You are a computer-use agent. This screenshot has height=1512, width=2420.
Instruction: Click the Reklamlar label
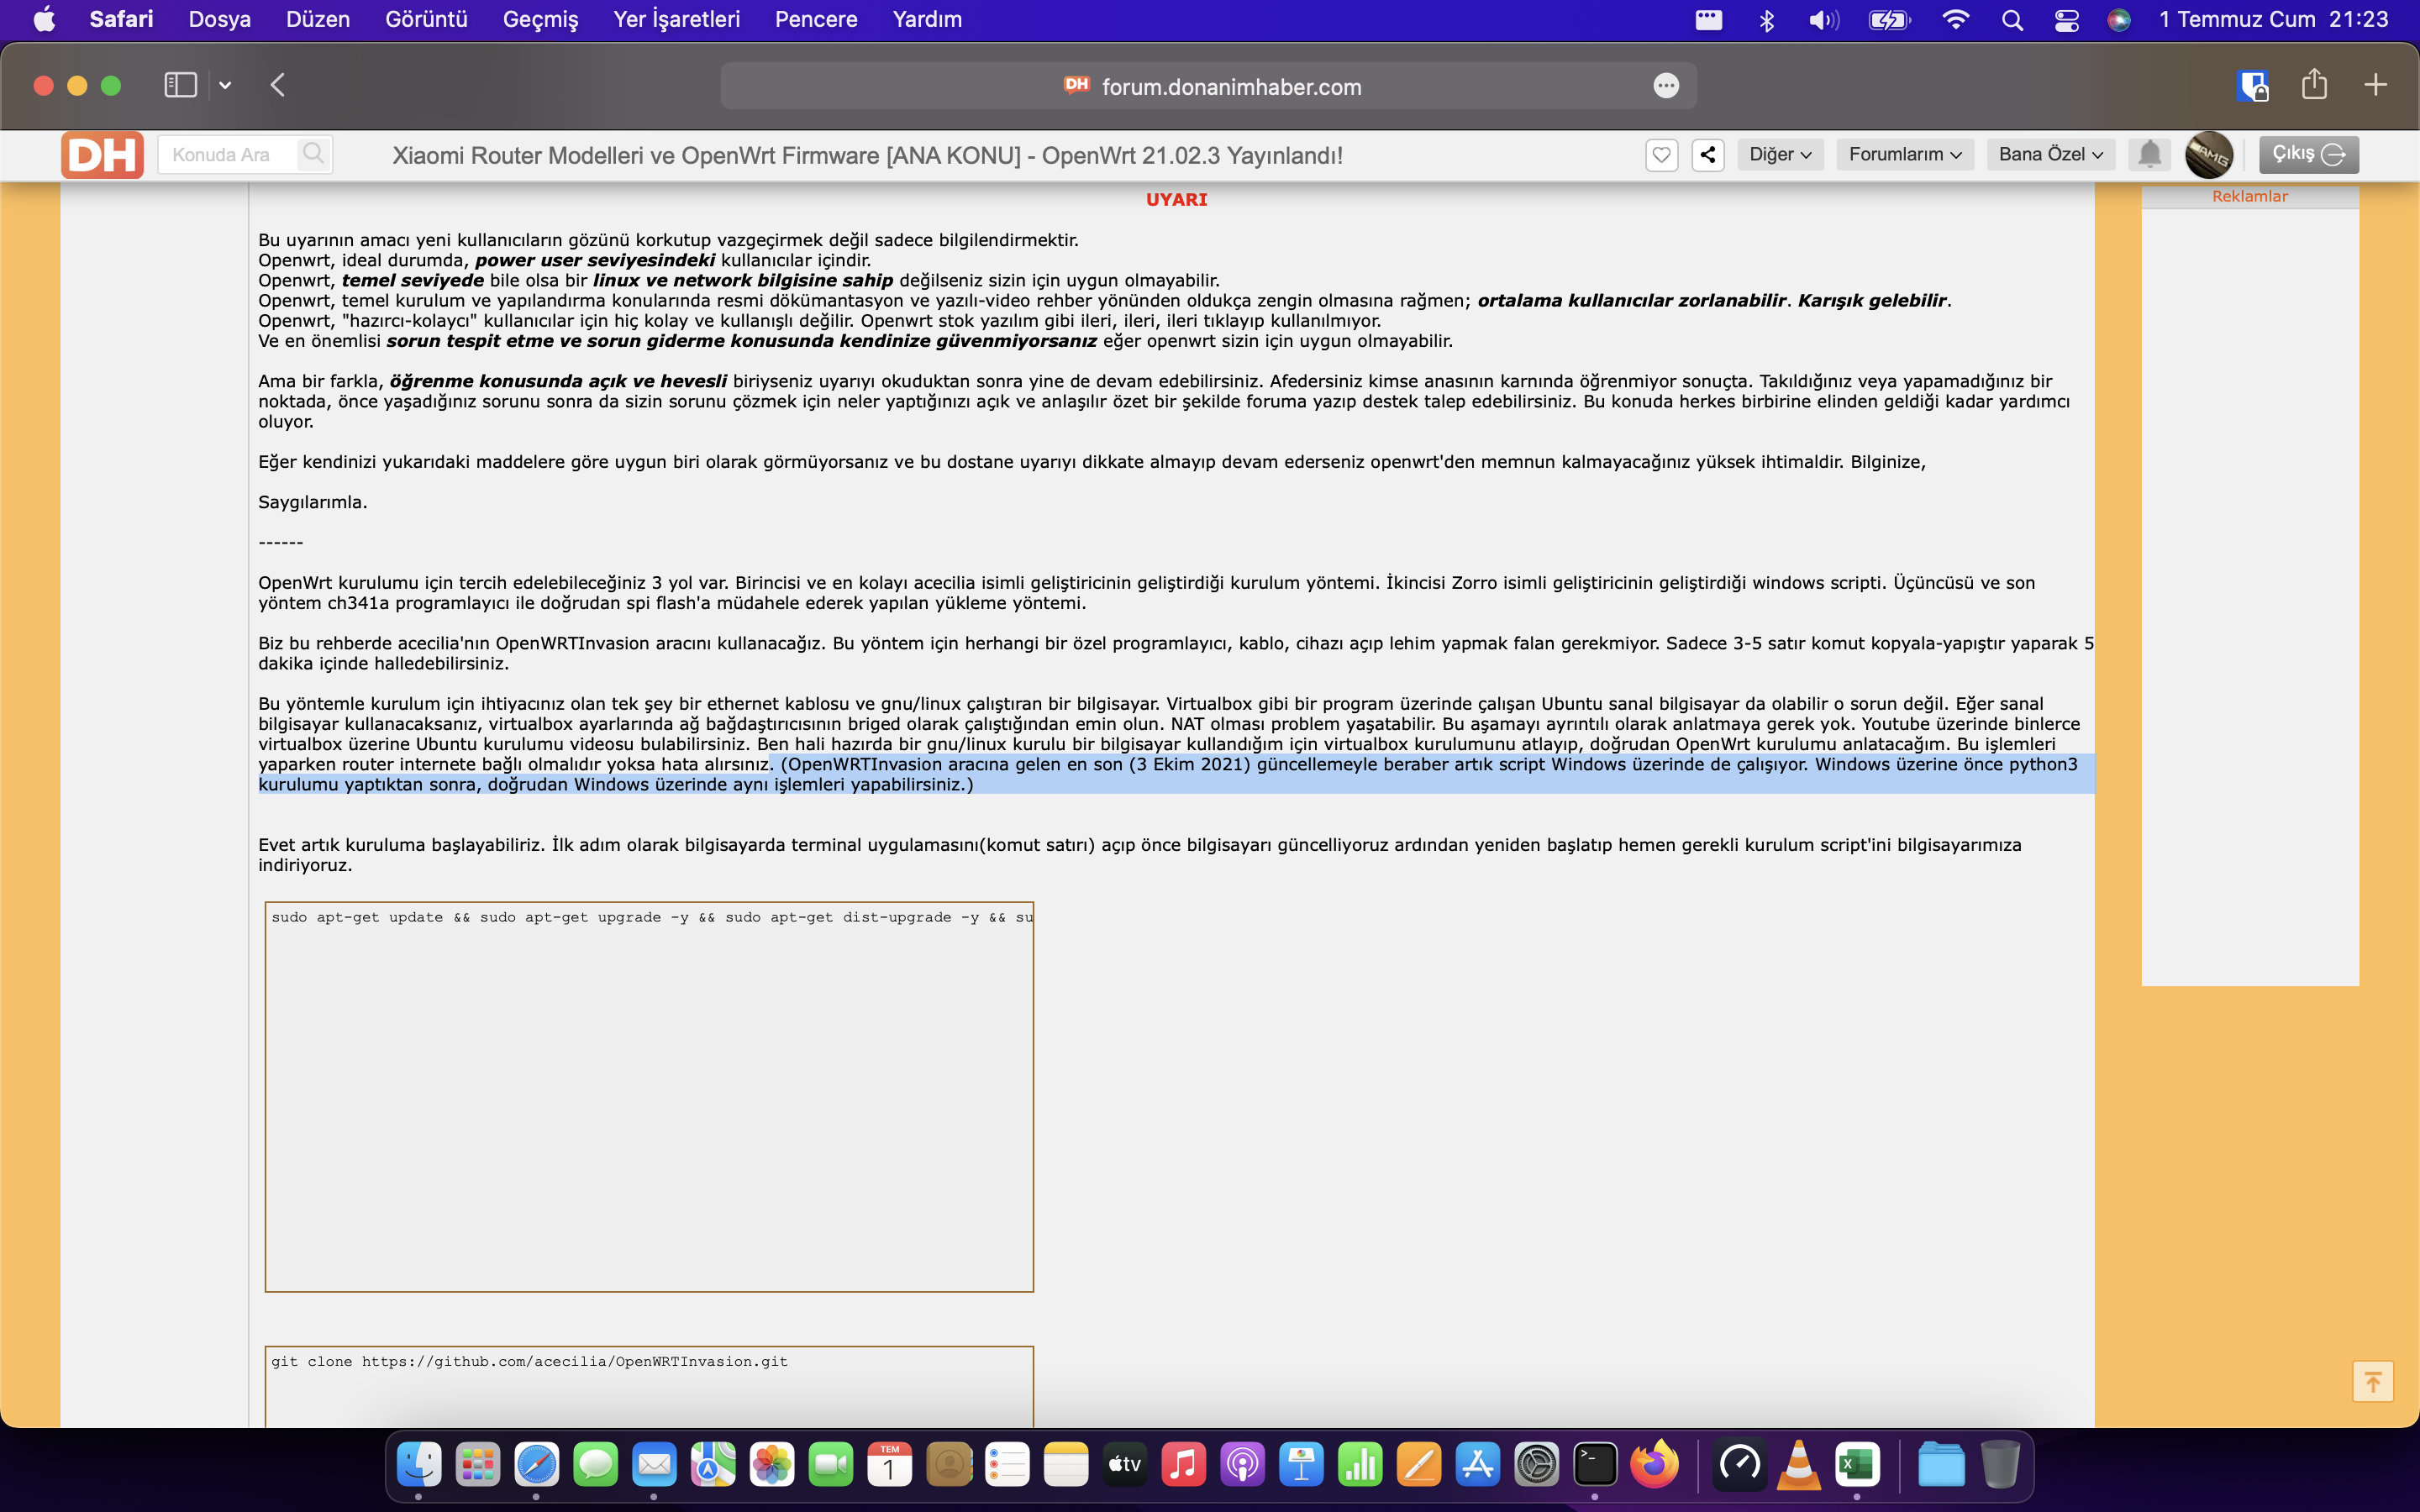click(2249, 196)
